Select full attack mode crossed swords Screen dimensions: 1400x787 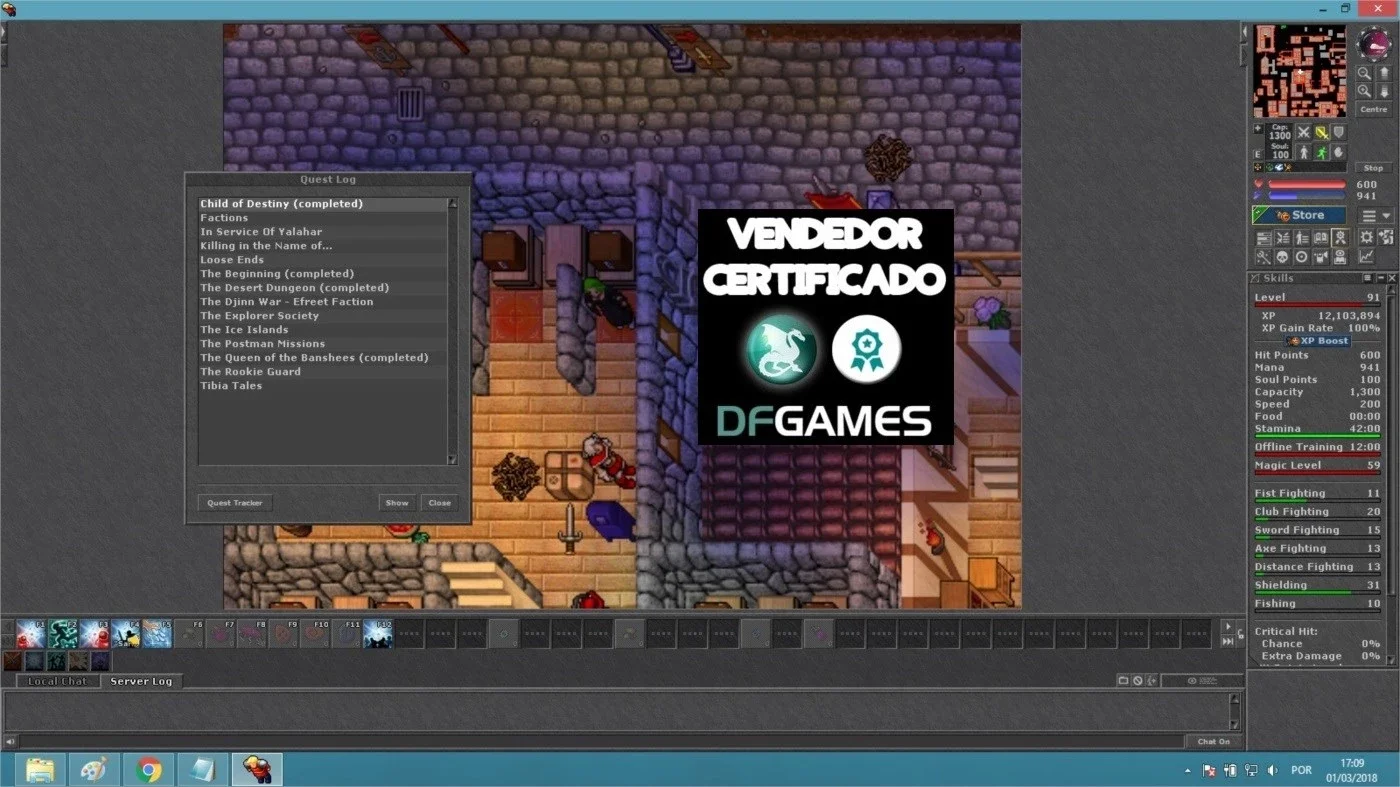[1304, 132]
